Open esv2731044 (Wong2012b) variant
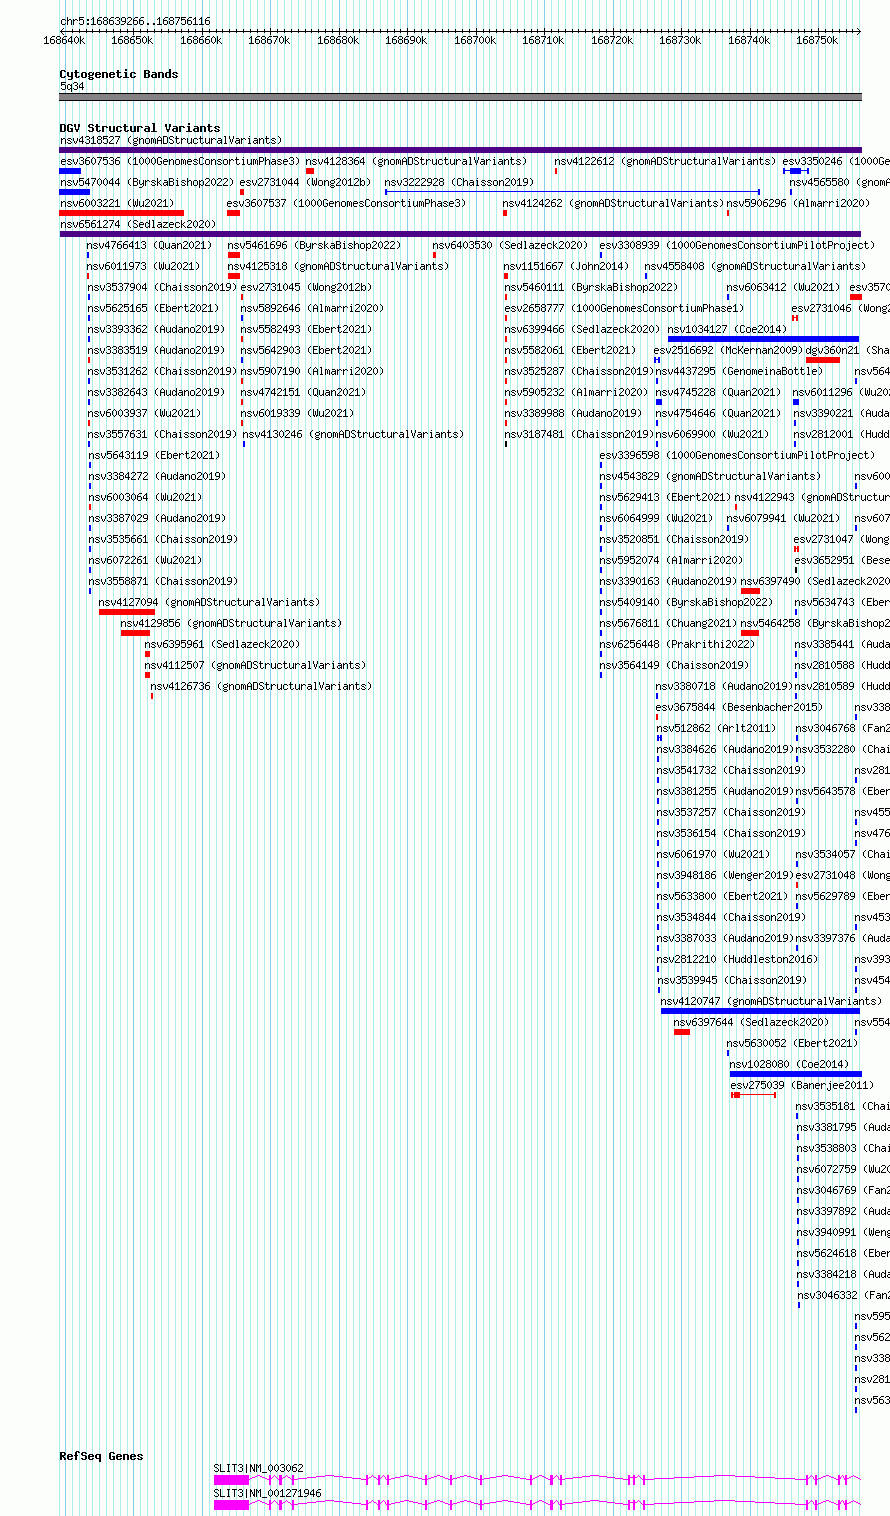 [305, 182]
